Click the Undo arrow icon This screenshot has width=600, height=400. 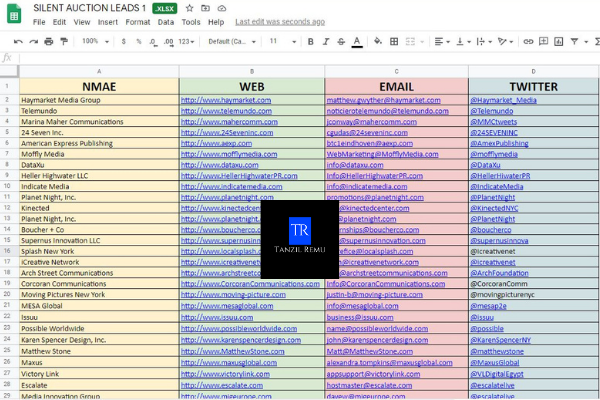tap(20, 42)
